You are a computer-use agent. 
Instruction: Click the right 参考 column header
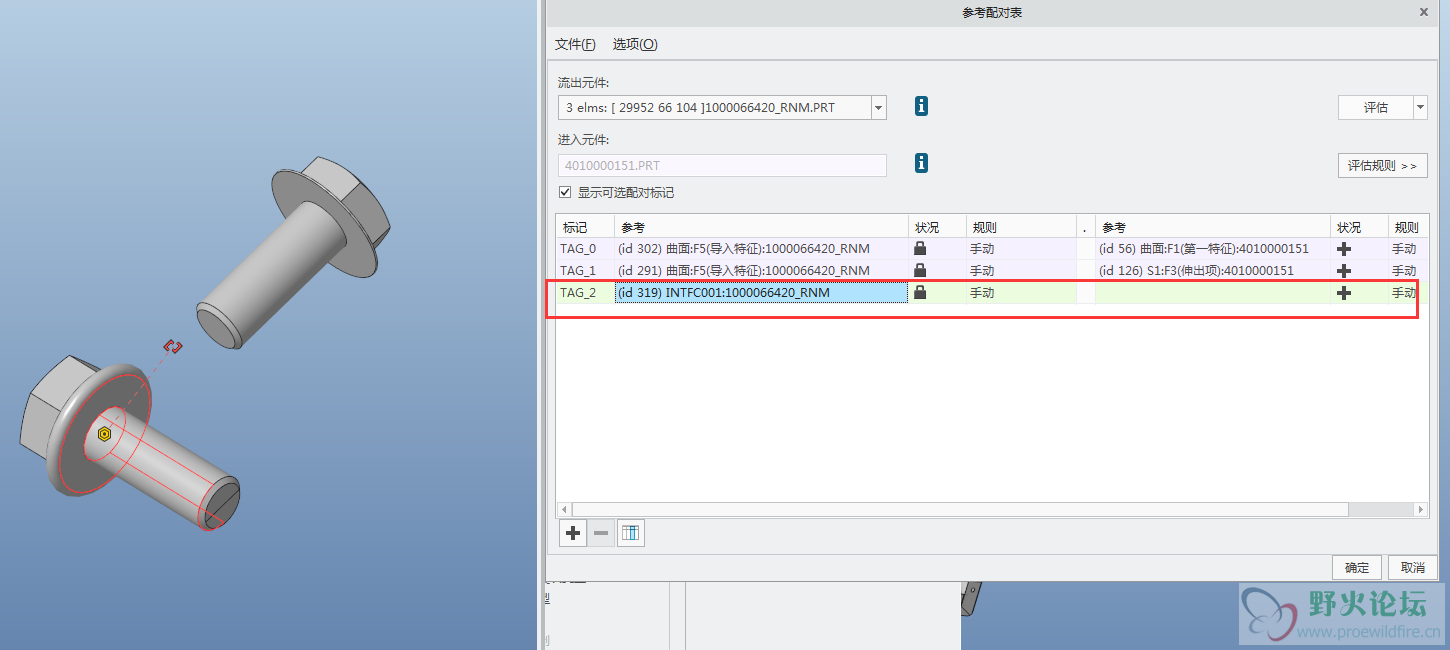(x=1213, y=227)
